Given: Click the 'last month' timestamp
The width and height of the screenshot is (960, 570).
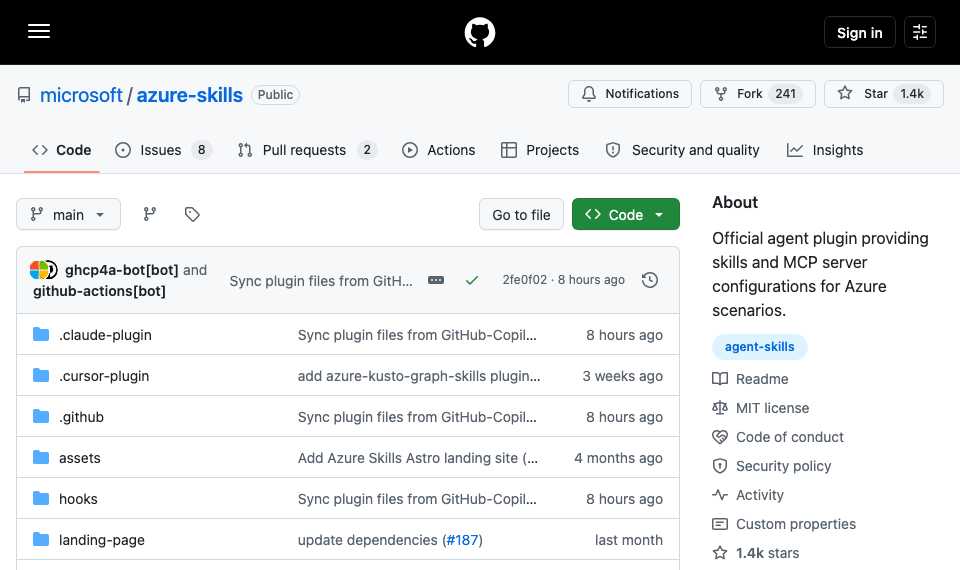Looking at the screenshot, I should pyautogui.click(x=628, y=540).
